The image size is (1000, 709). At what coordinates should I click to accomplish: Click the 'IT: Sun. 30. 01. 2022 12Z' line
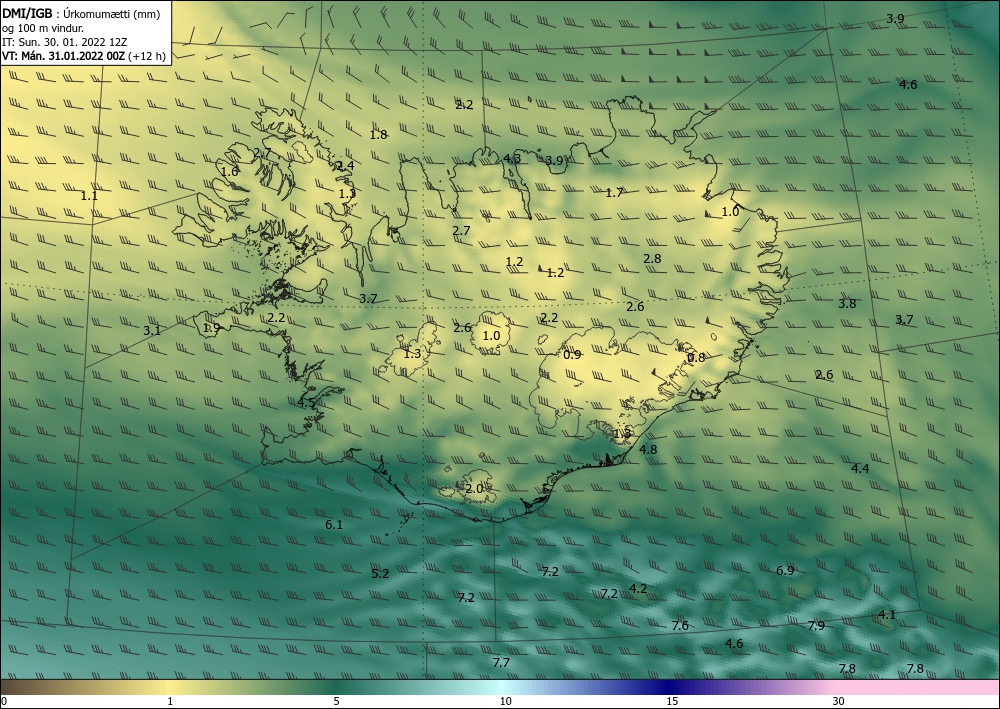coord(64,42)
